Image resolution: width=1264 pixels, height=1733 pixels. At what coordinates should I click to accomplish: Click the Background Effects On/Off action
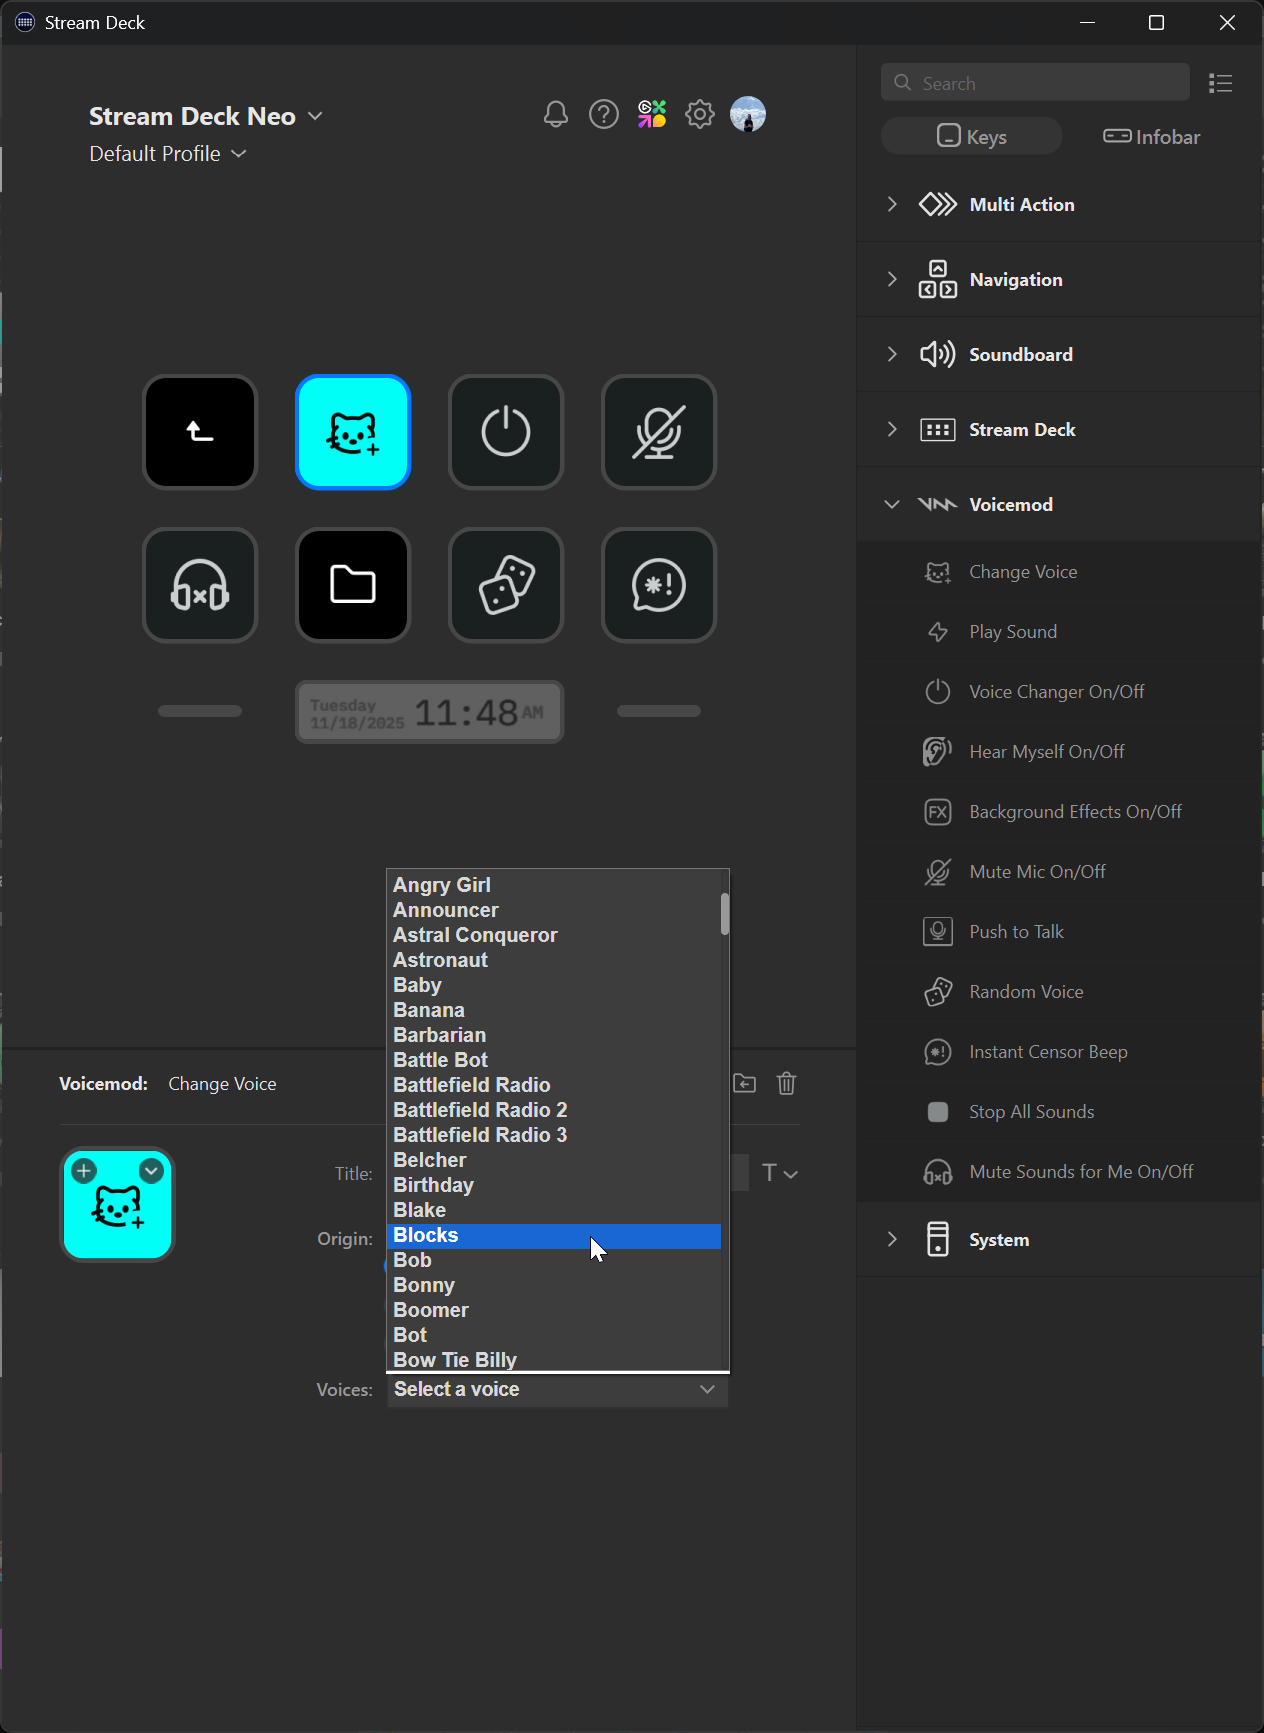[1060, 812]
